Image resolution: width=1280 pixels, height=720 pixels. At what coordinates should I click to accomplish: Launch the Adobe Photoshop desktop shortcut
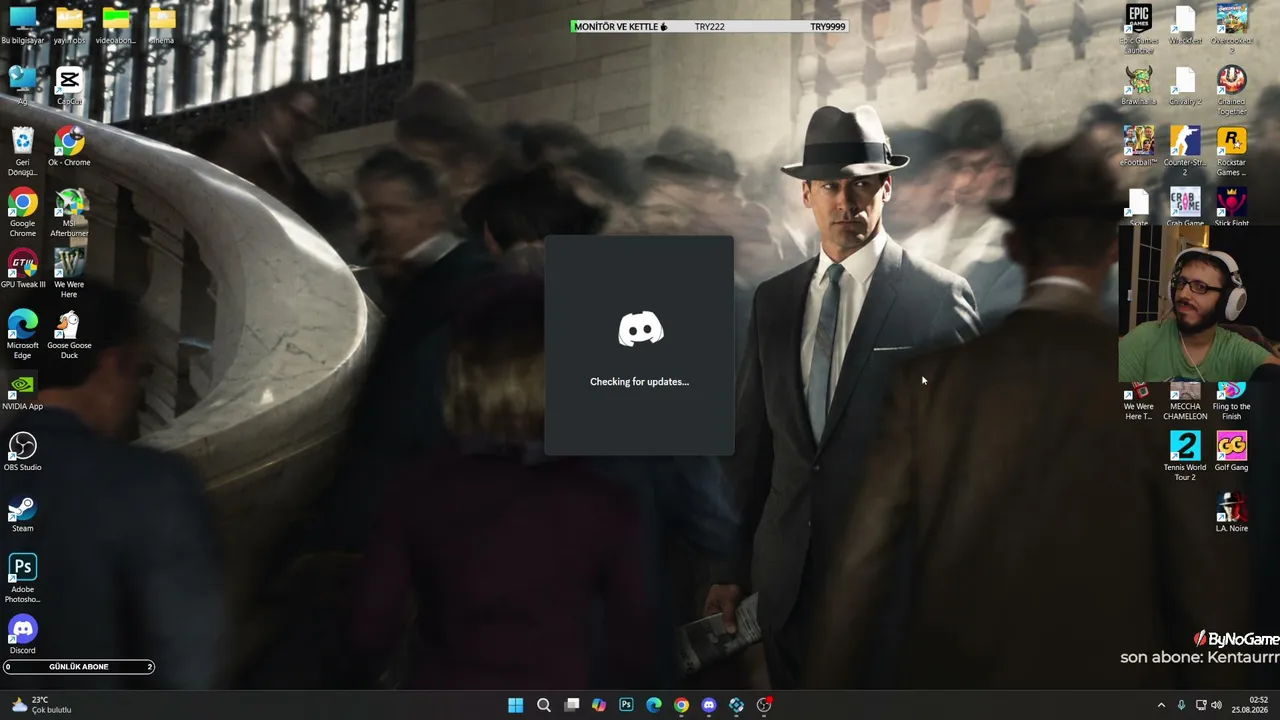point(22,578)
